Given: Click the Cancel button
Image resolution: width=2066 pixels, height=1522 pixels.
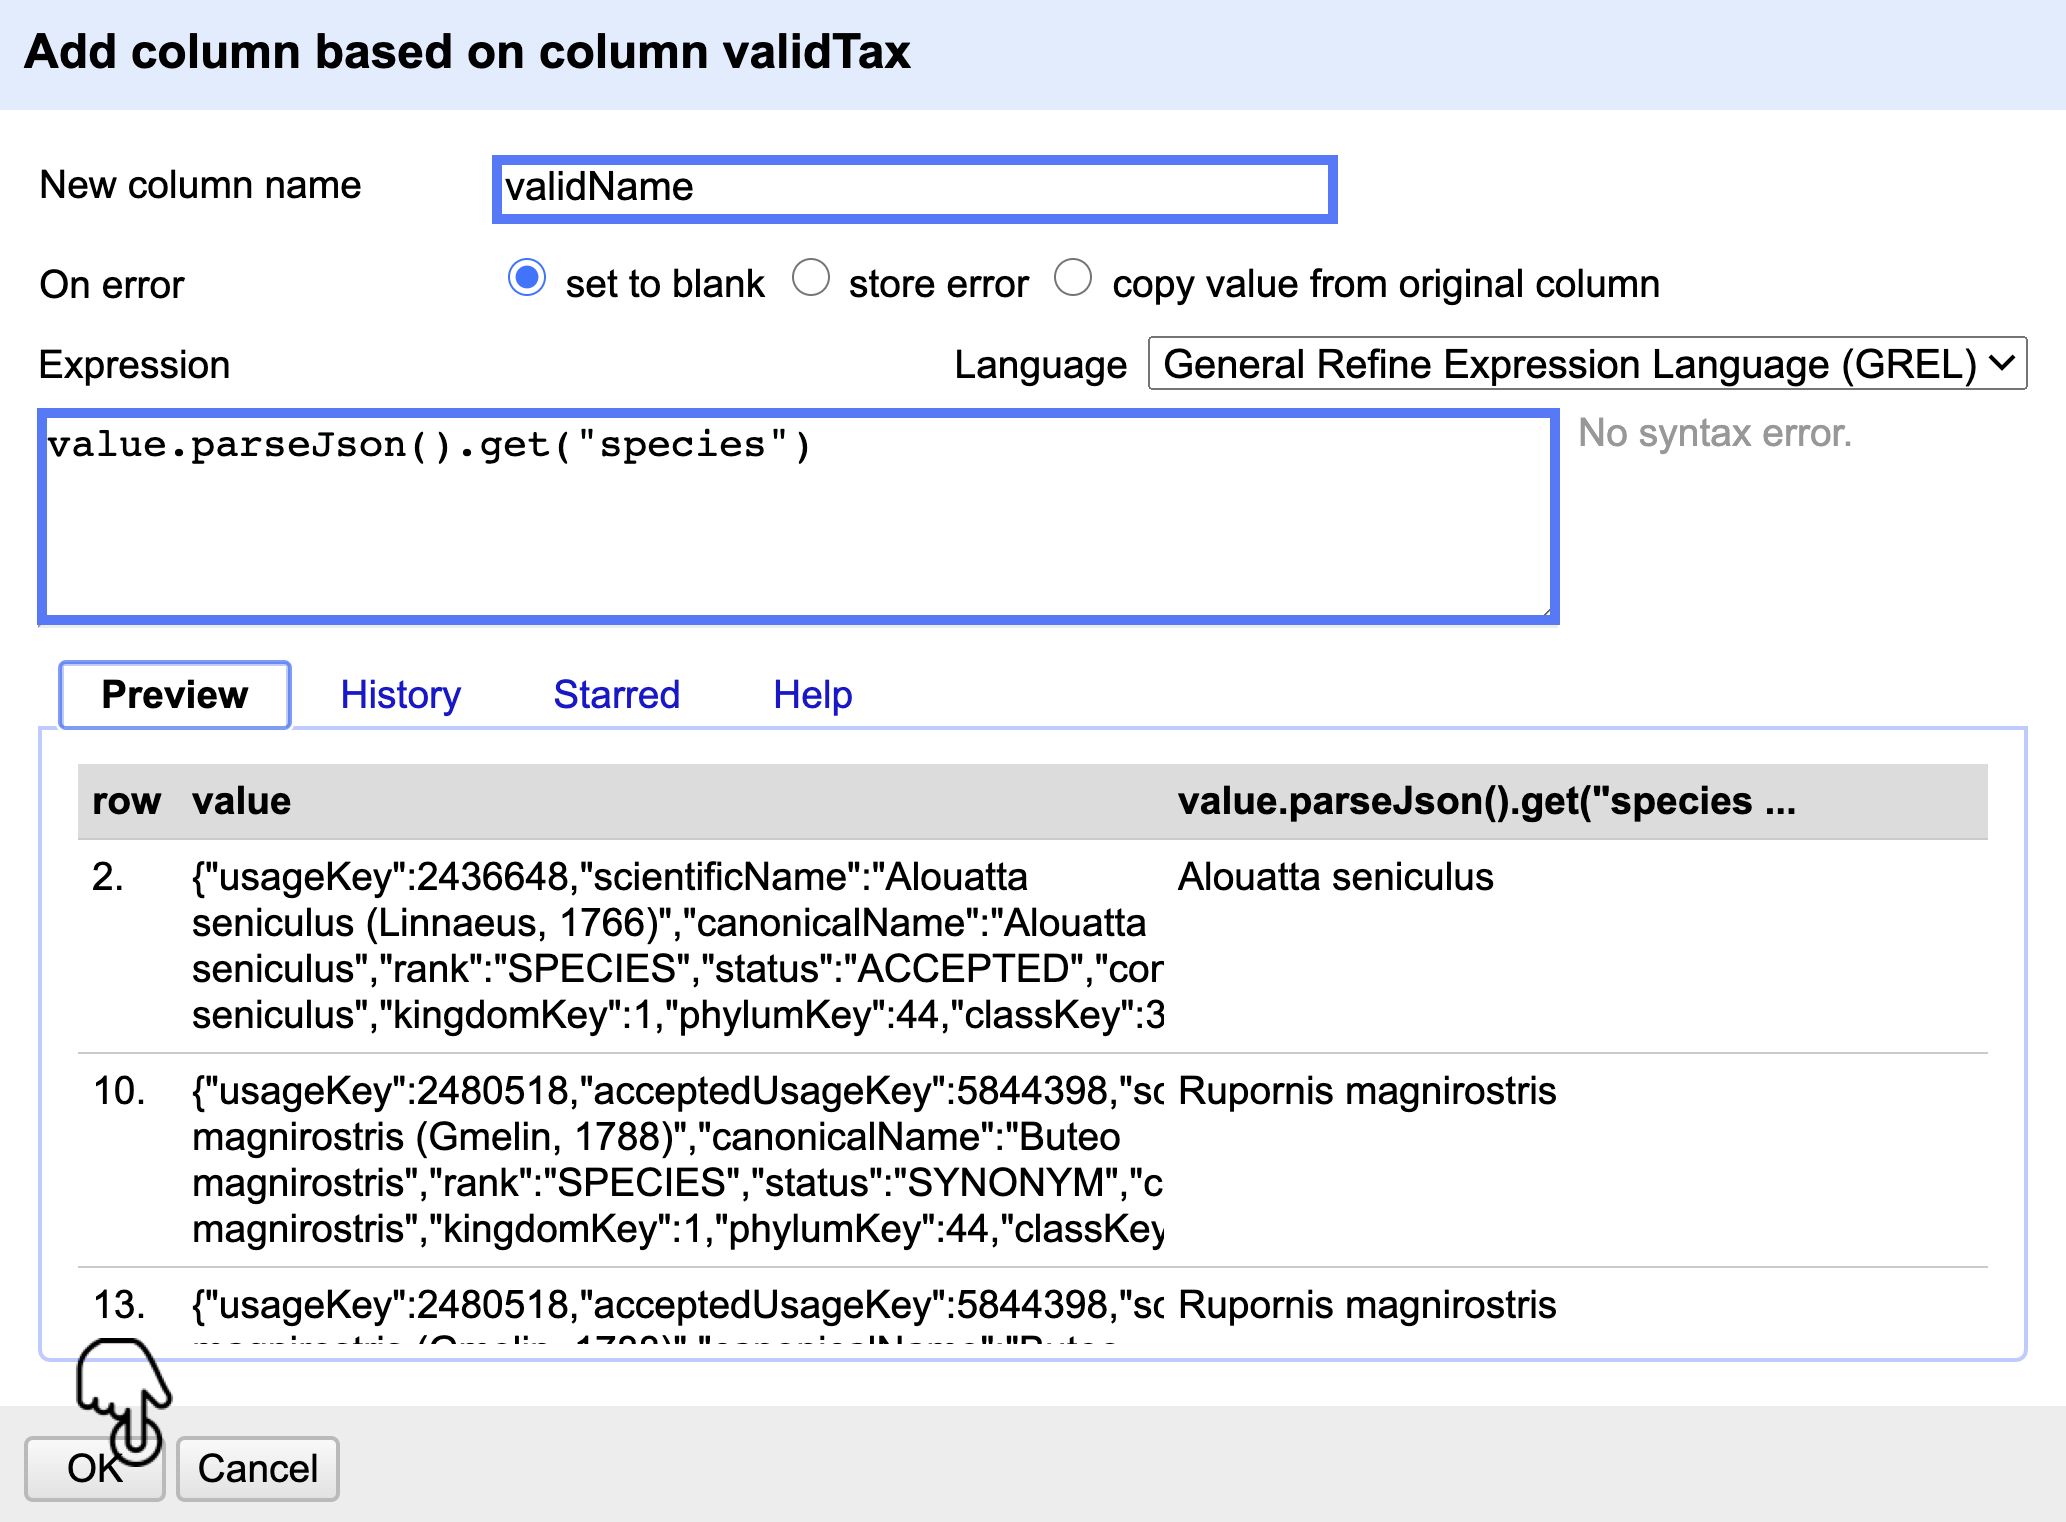Looking at the screenshot, I should [257, 1468].
